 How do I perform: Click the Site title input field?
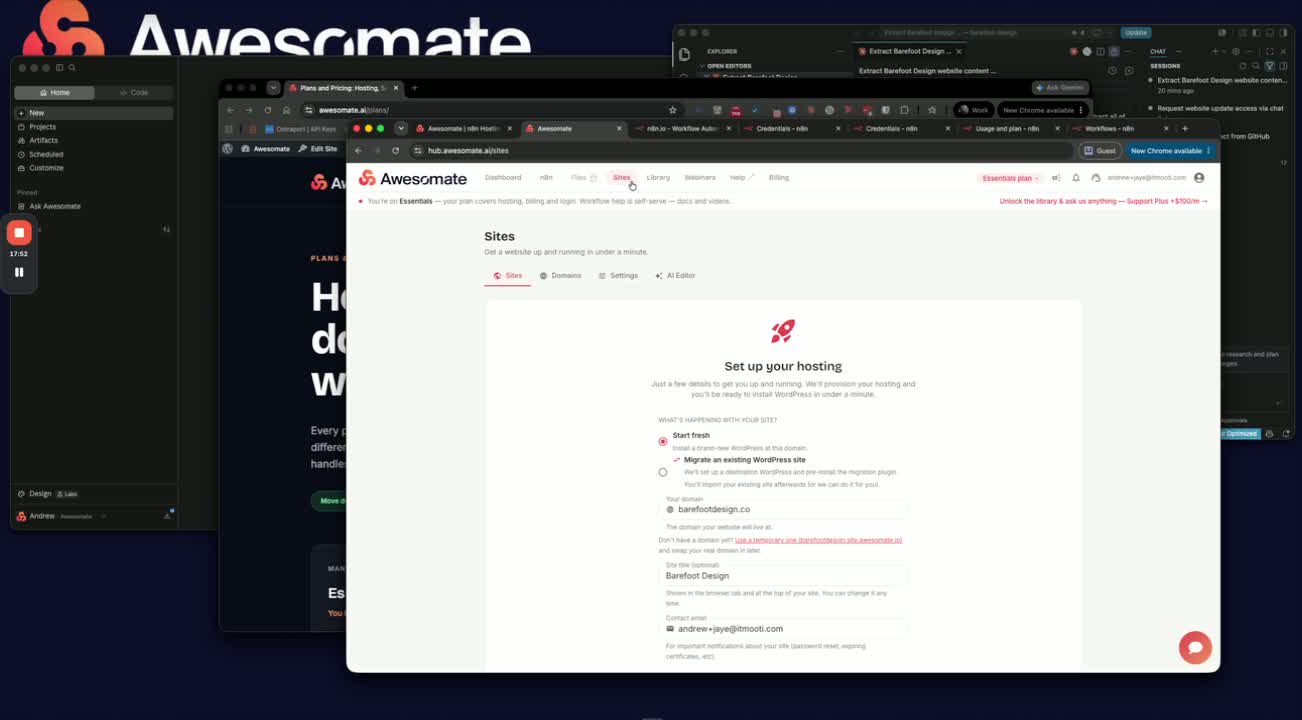coord(784,576)
